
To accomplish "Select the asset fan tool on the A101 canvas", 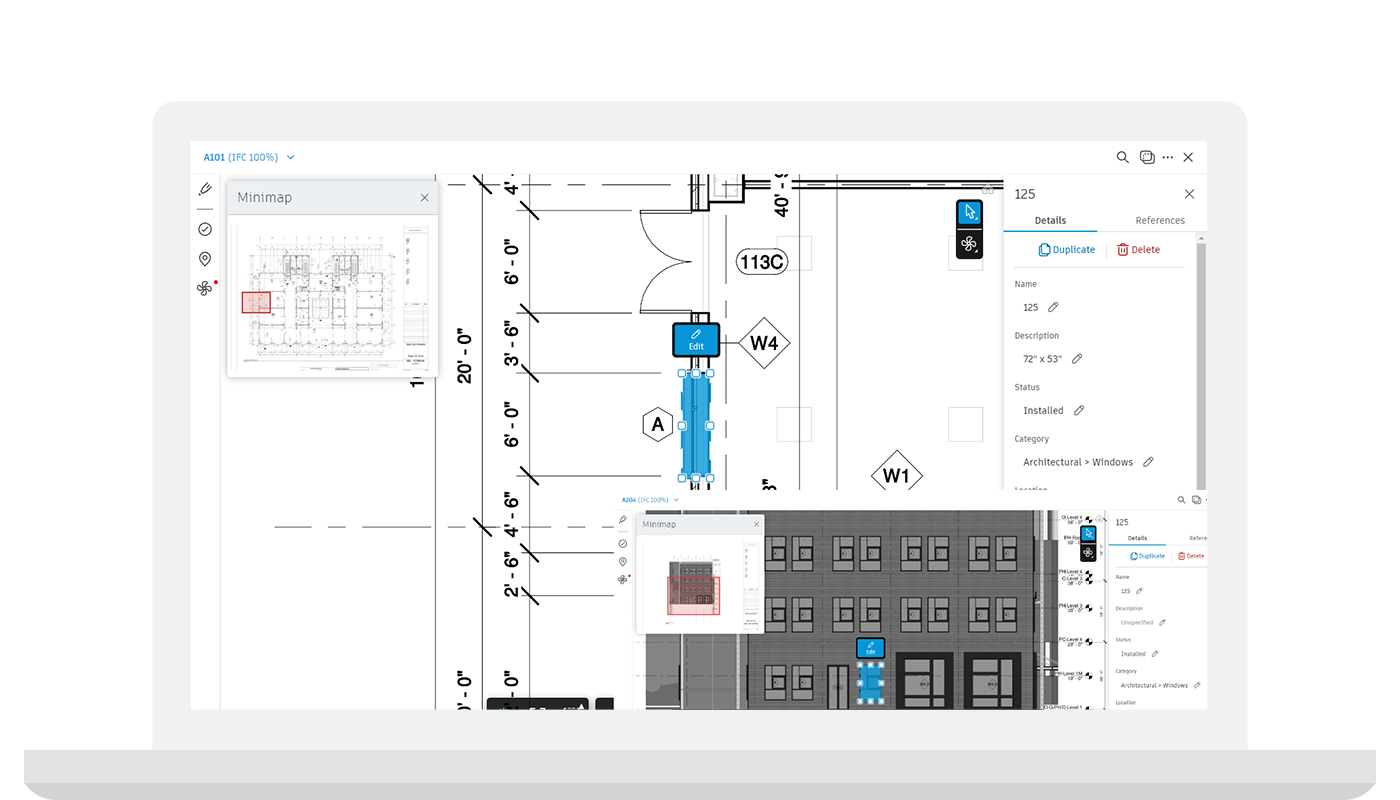I will point(969,243).
